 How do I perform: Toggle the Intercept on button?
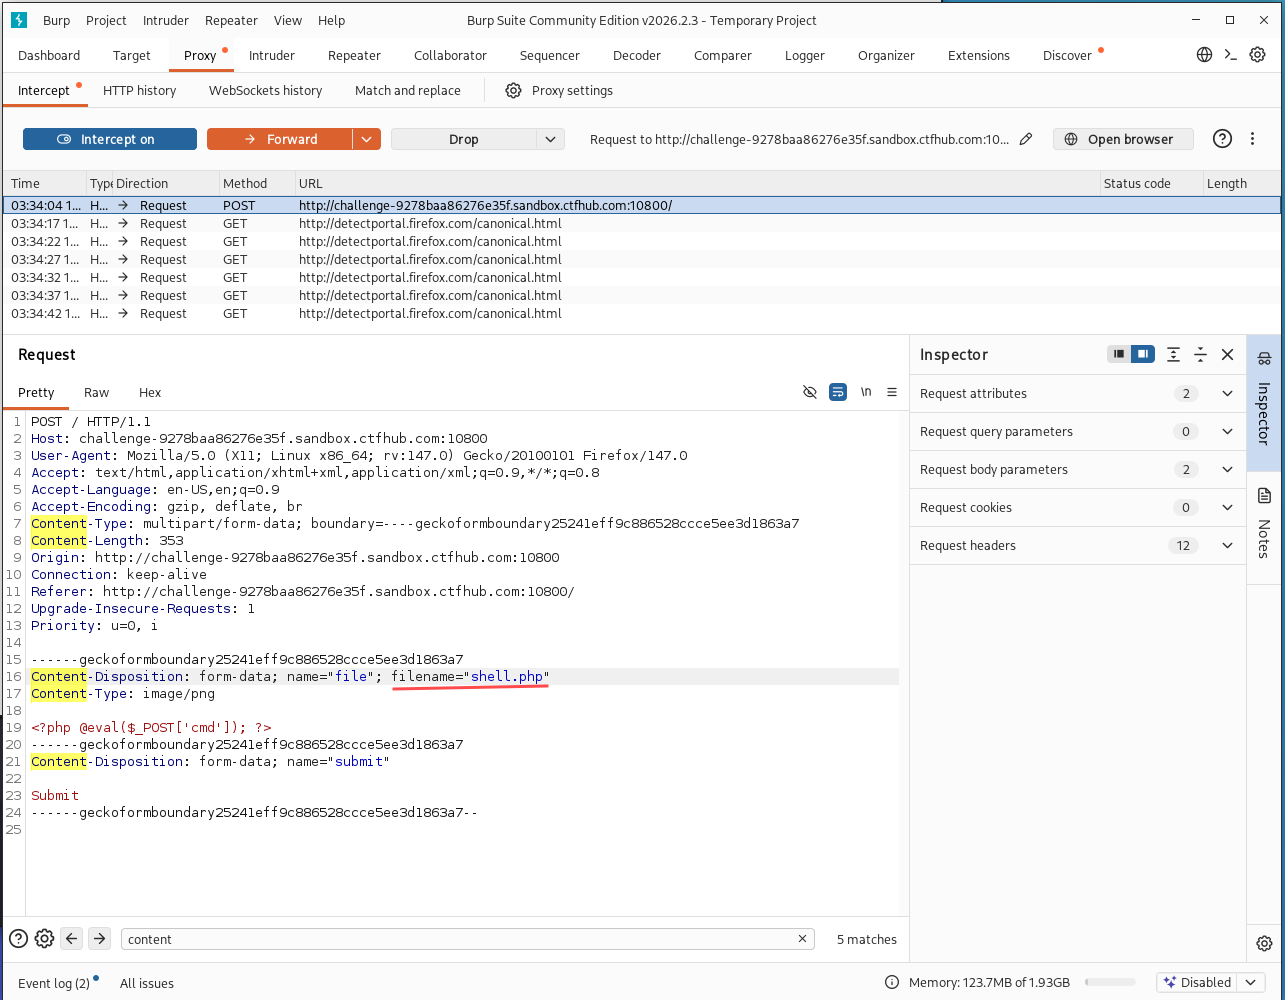tap(110, 139)
